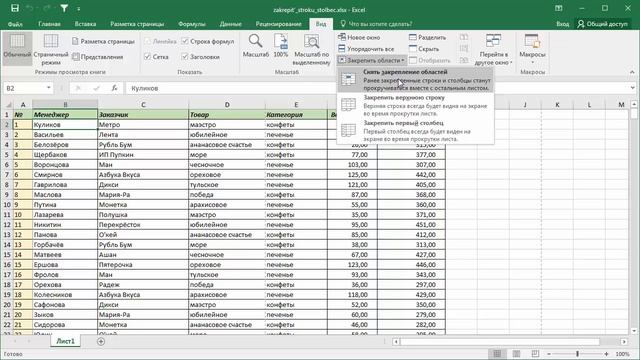Select Page Break Preview icon in status bar
This screenshot has width=640, height=360.
(535, 353)
